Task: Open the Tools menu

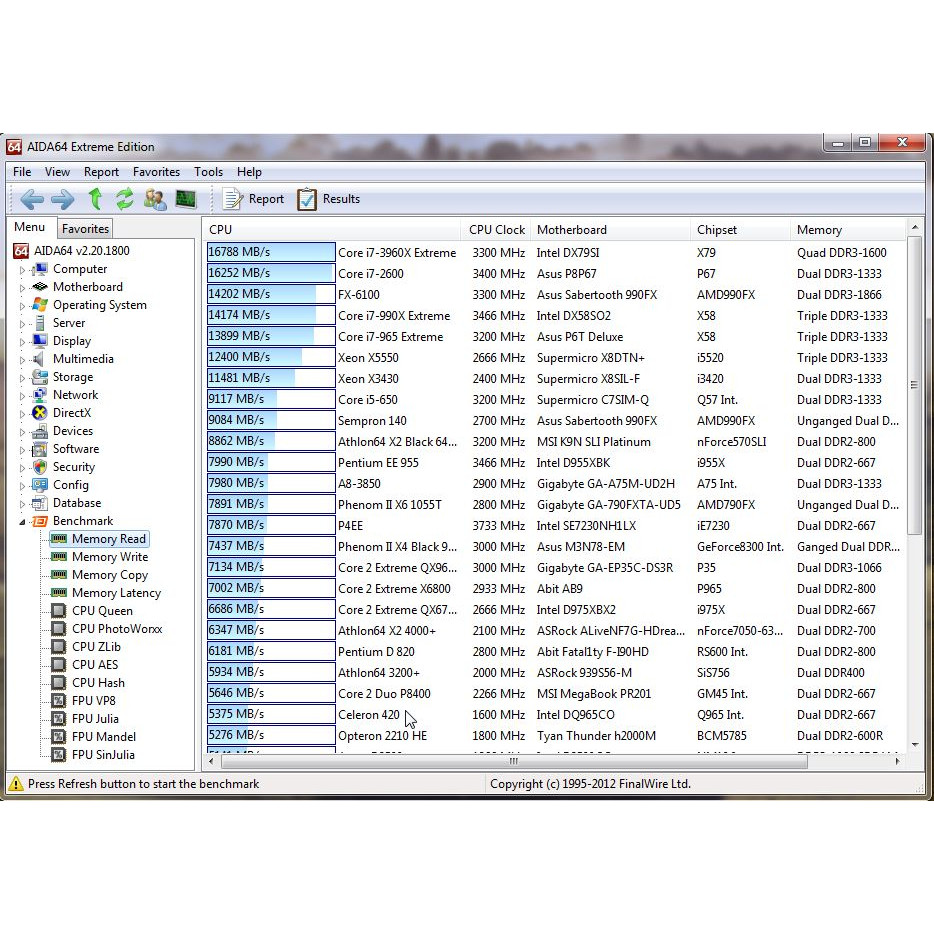Action: pos(208,172)
